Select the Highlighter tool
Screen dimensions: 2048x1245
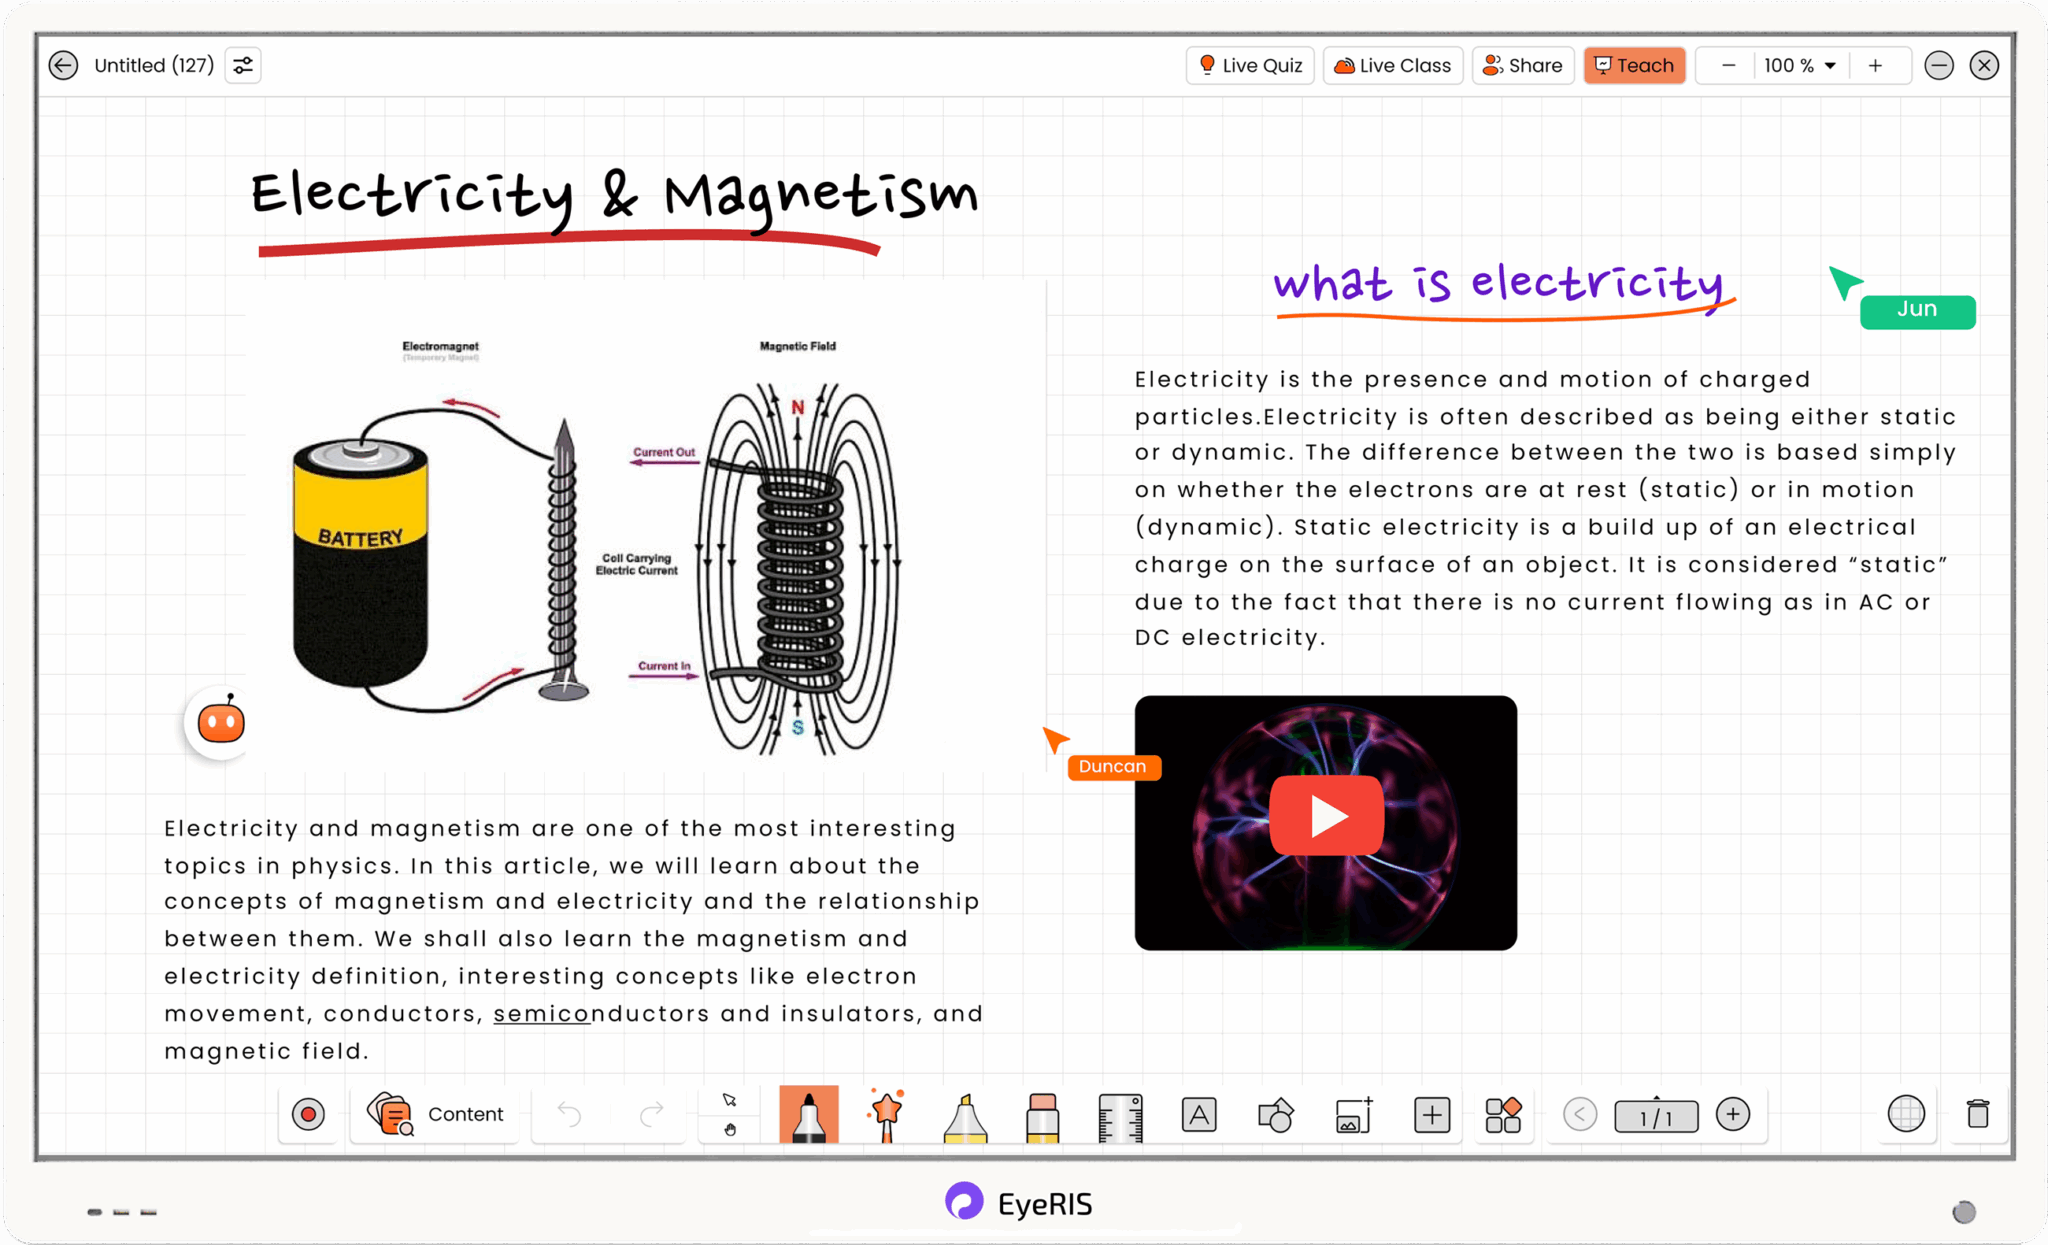point(963,1114)
